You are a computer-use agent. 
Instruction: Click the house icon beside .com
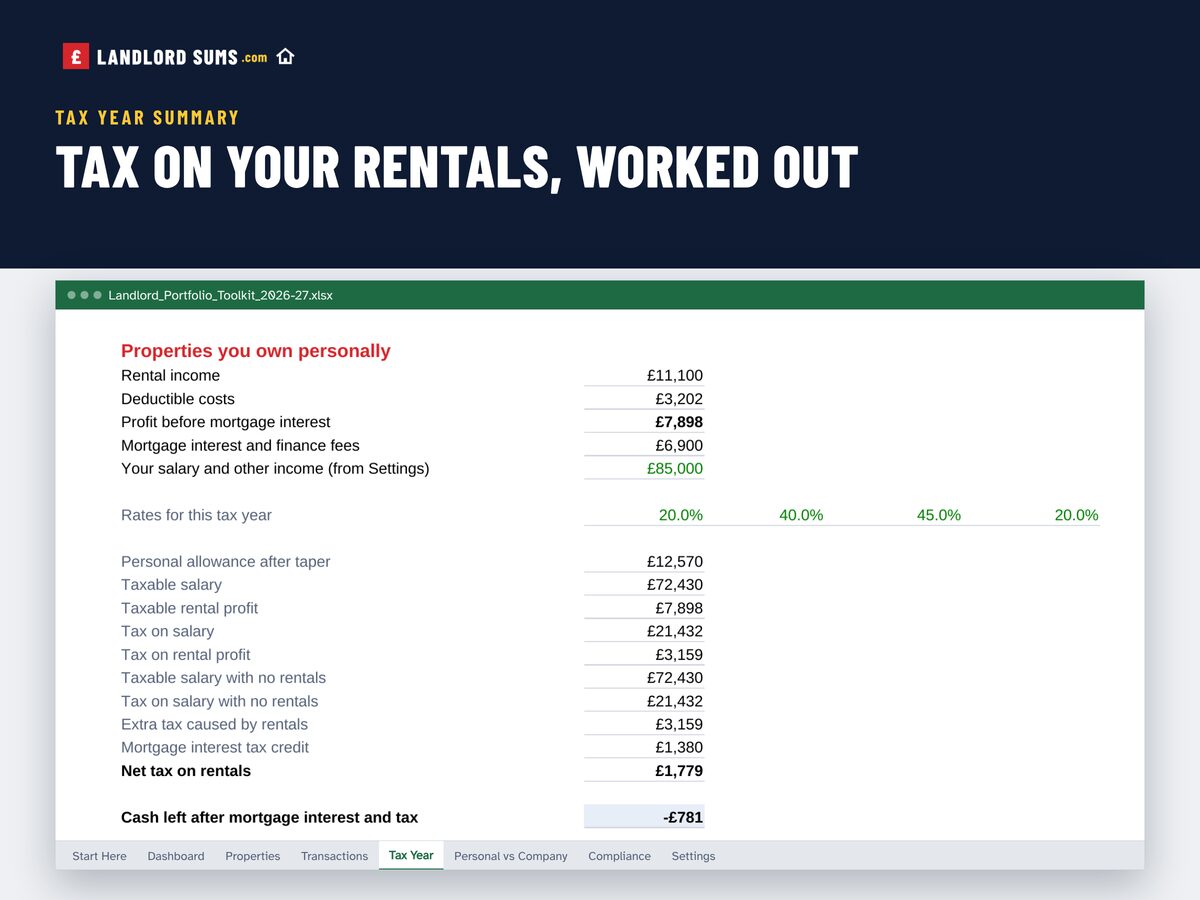tap(285, 57)
